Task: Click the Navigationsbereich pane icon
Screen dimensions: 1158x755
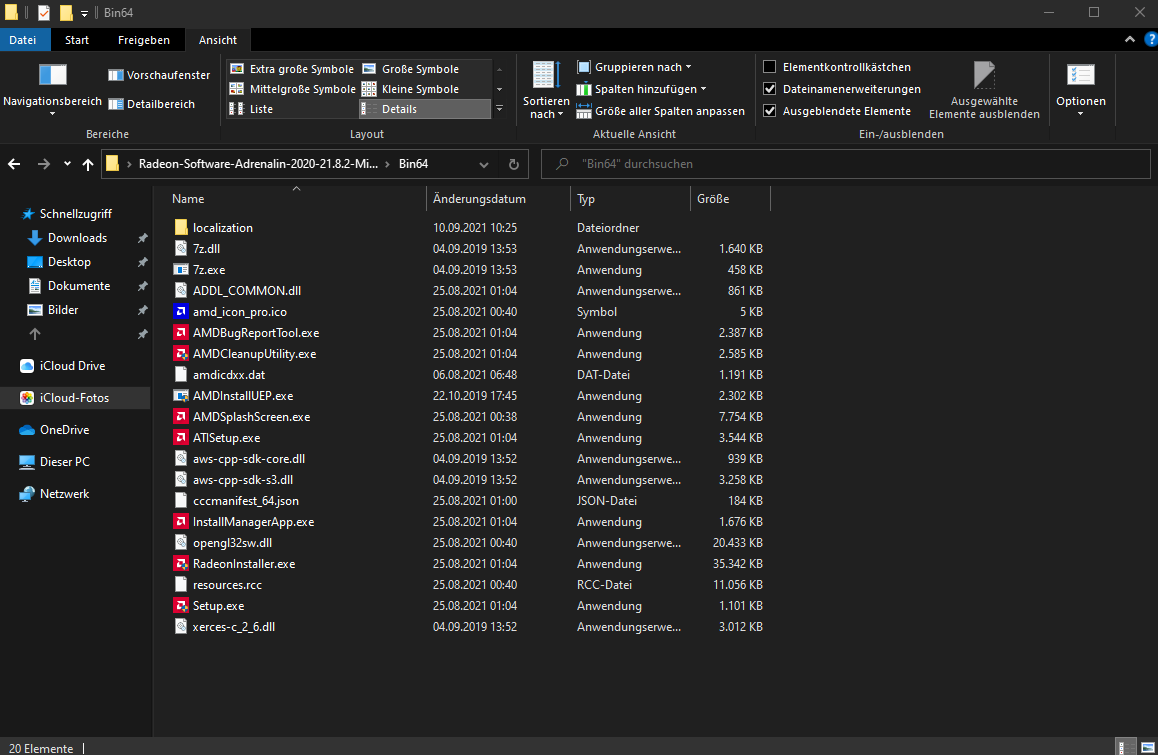Action: [x=52, y=75]
